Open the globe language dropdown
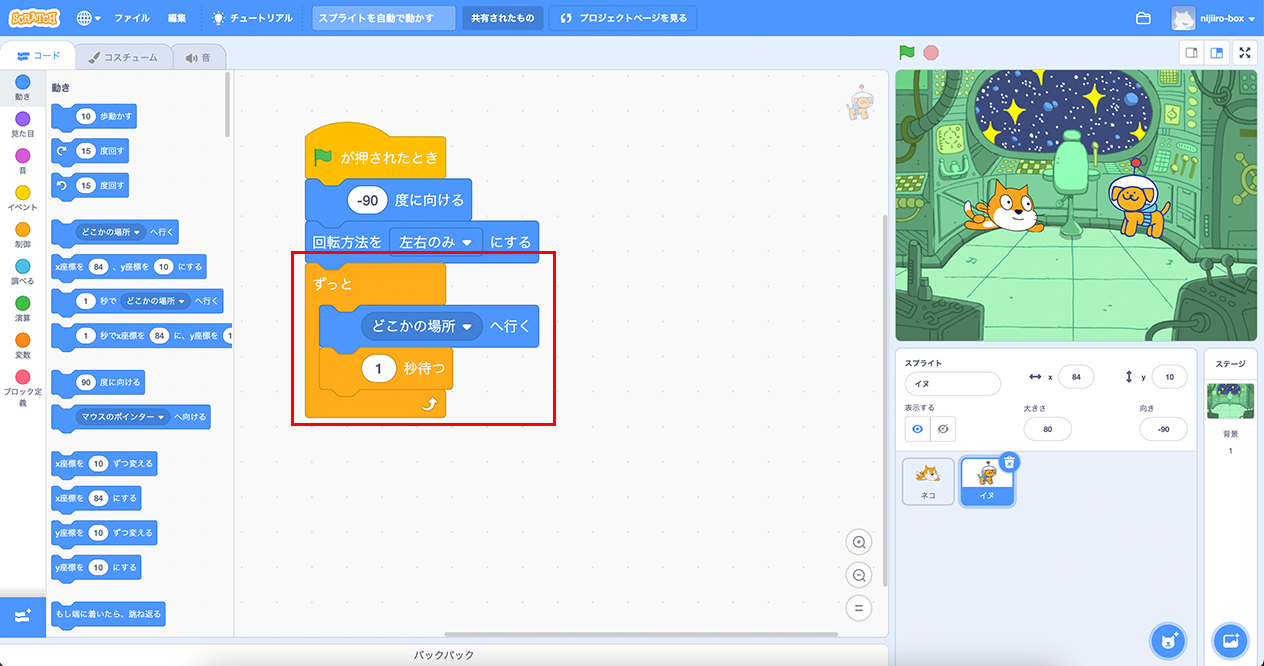The image size is (1264, 666). click(87, 18)
